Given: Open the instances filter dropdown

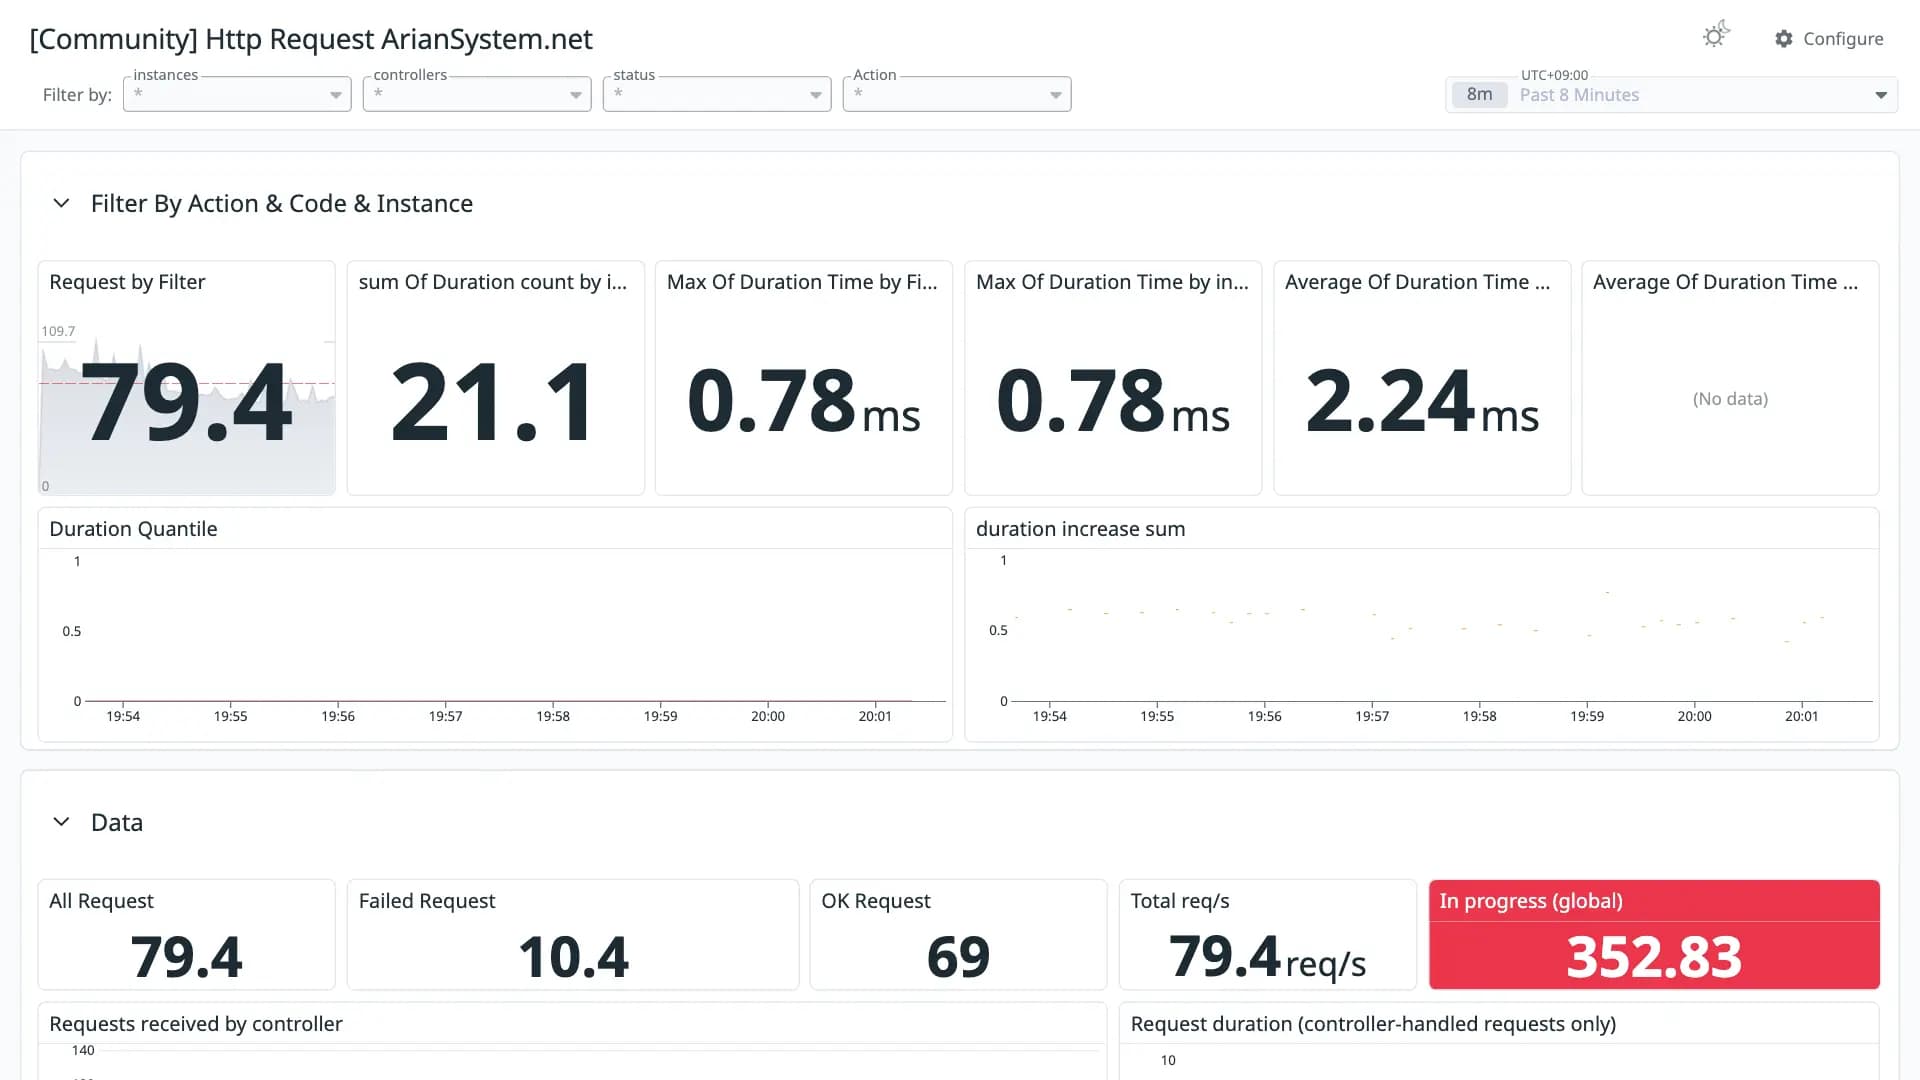Looking at the screenshot, I should tap(237, 94).
